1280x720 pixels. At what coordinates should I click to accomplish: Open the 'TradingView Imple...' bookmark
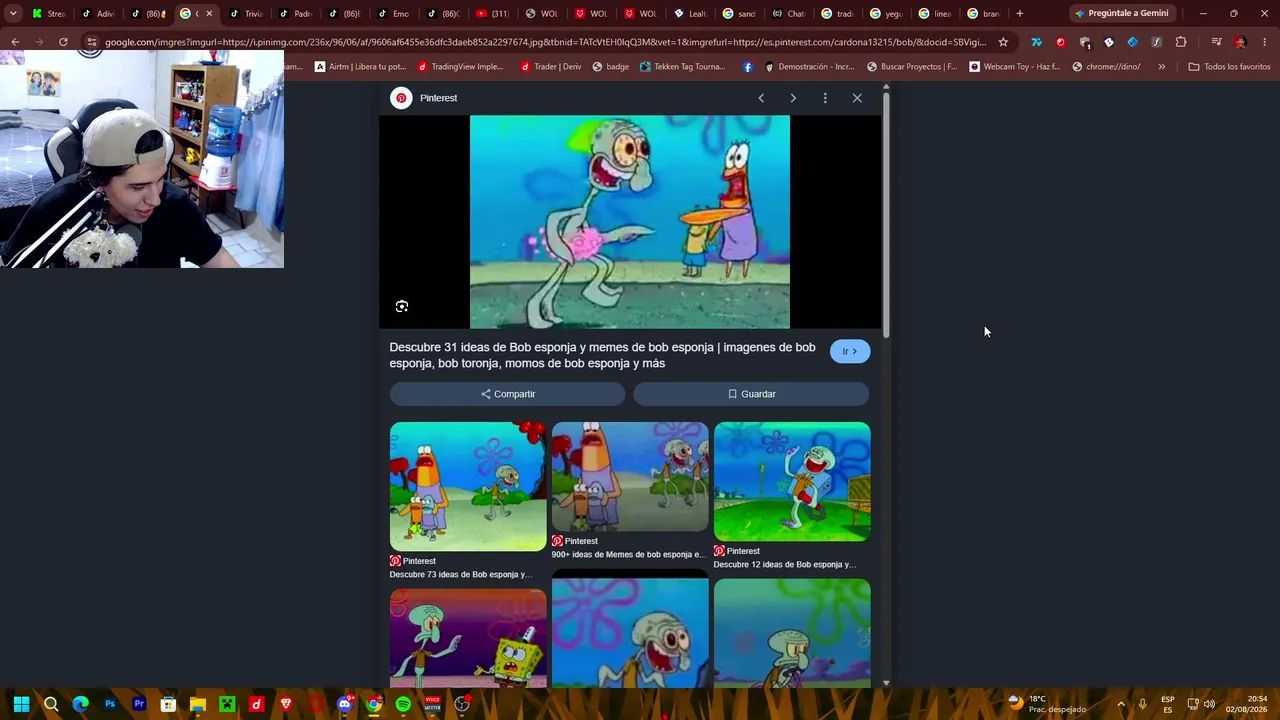[461, 67]
